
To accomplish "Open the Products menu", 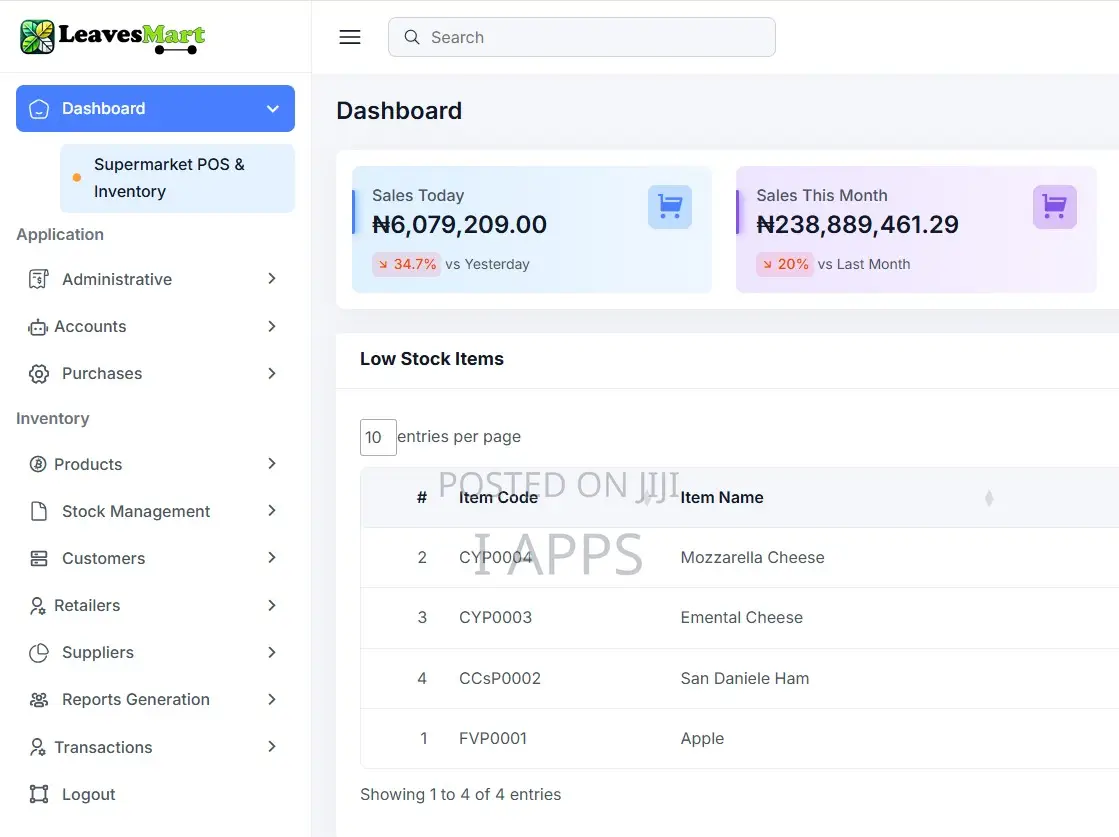I will (155, 465).
